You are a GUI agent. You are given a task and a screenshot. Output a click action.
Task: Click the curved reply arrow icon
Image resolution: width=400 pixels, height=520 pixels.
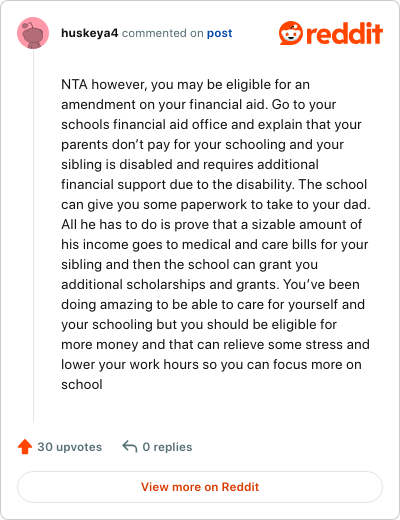[x=130, y=447]
